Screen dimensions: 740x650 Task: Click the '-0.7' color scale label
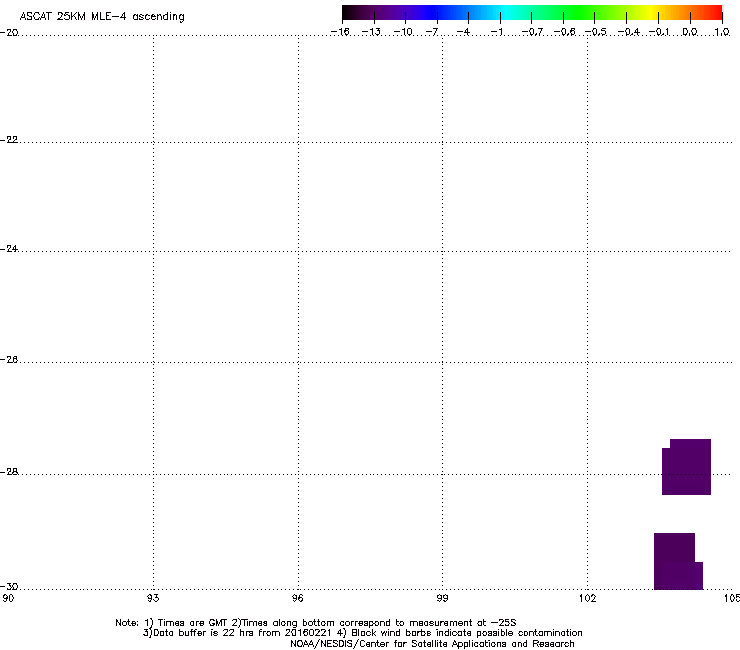pos(532,32)
